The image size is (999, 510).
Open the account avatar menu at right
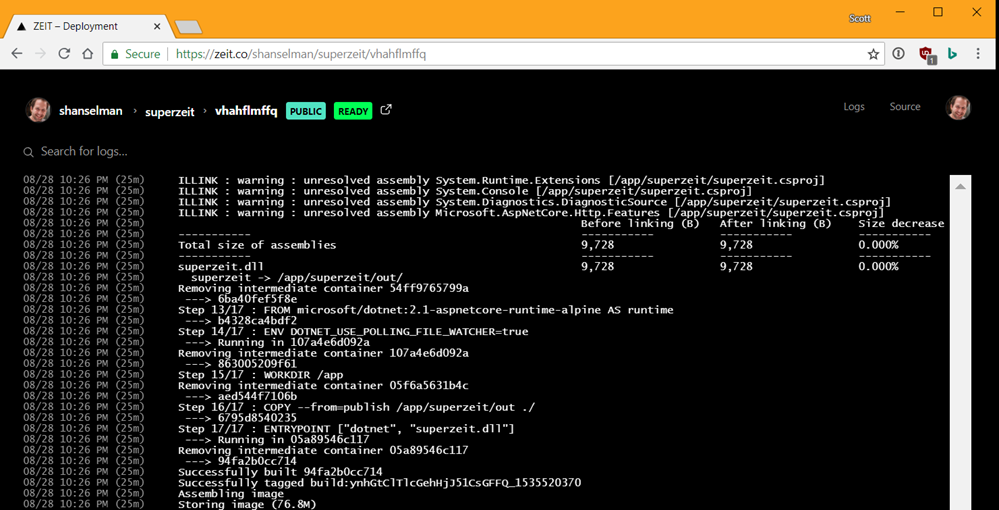958,108
